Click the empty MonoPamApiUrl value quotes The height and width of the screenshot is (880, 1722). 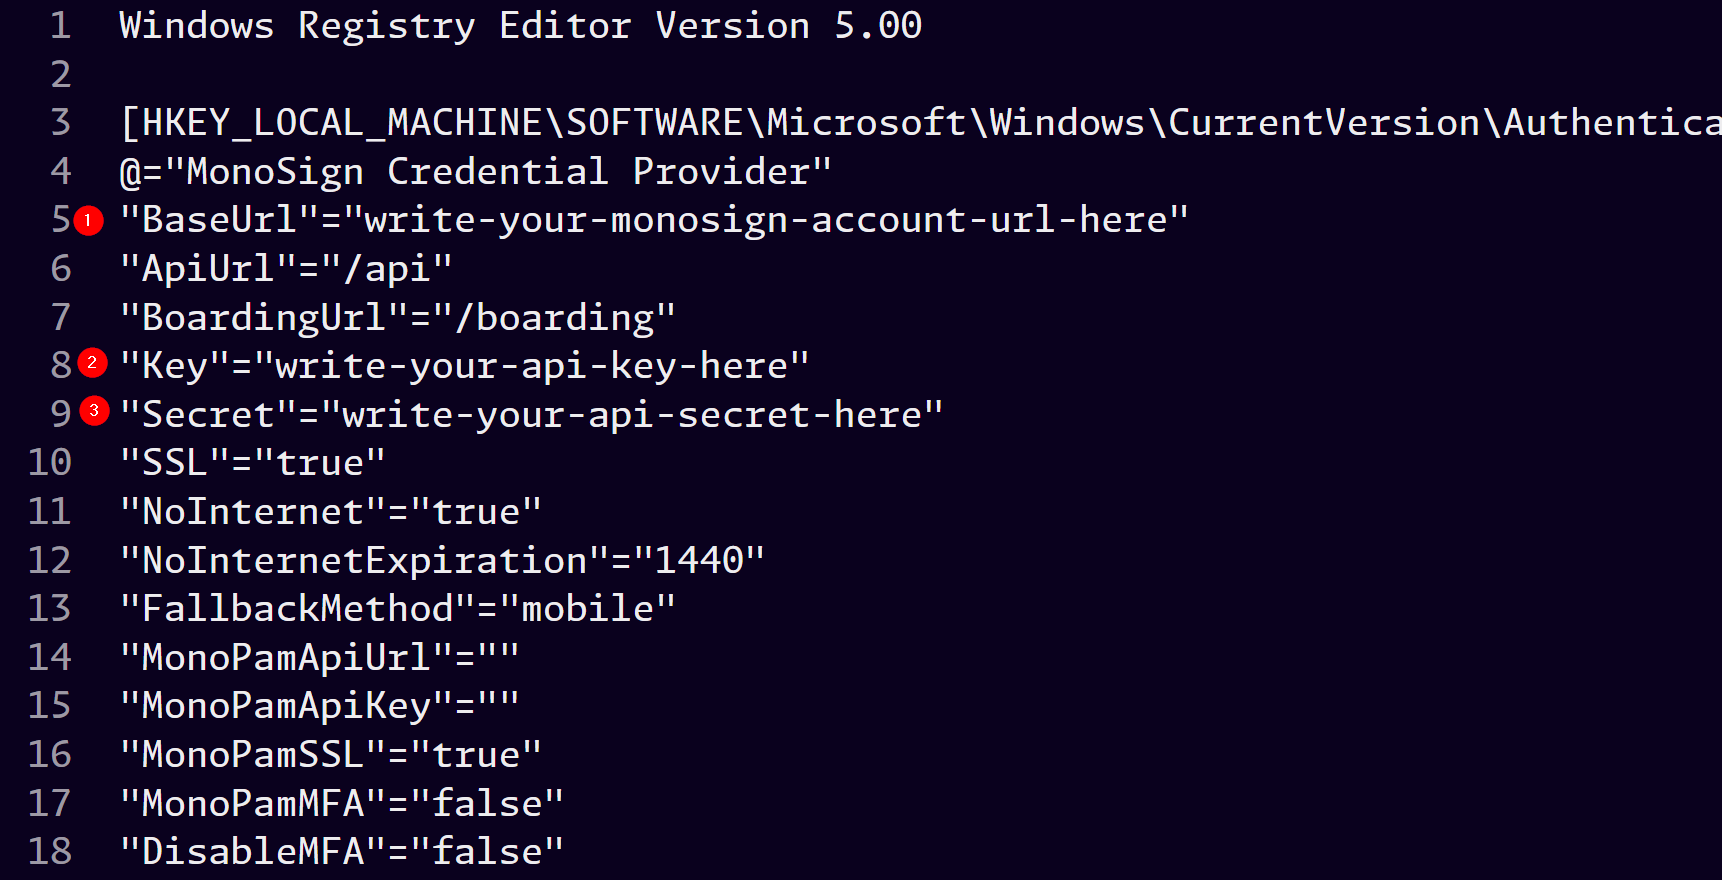[498, 658]
